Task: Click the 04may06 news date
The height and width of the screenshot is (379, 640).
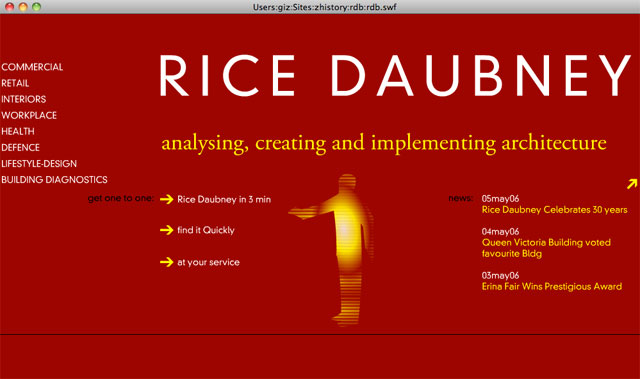Action: (500, 232)
